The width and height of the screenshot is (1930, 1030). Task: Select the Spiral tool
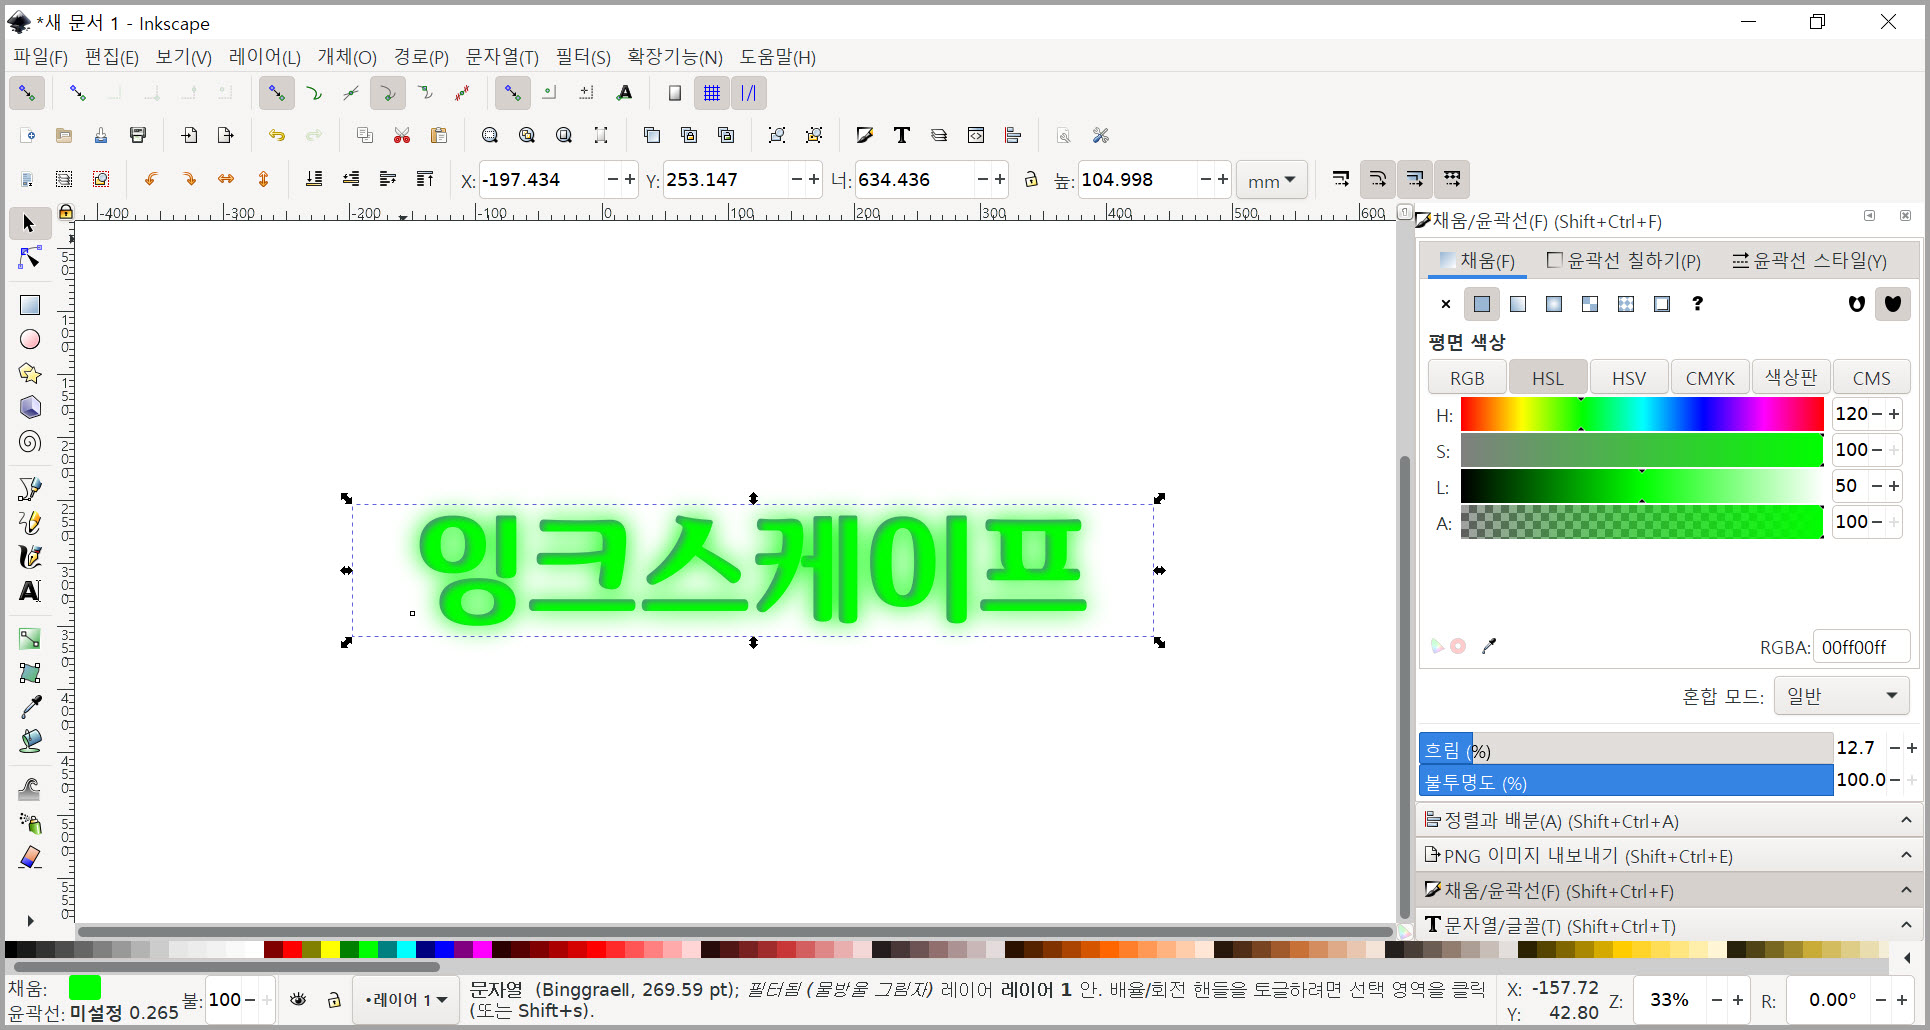pos(30,441)
